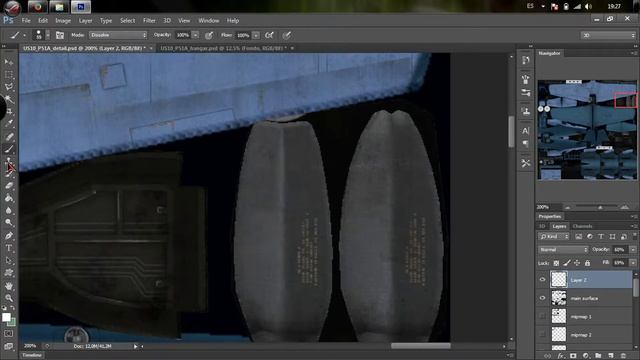Lock layer position
640x360 pixels.
coord(577,263)
